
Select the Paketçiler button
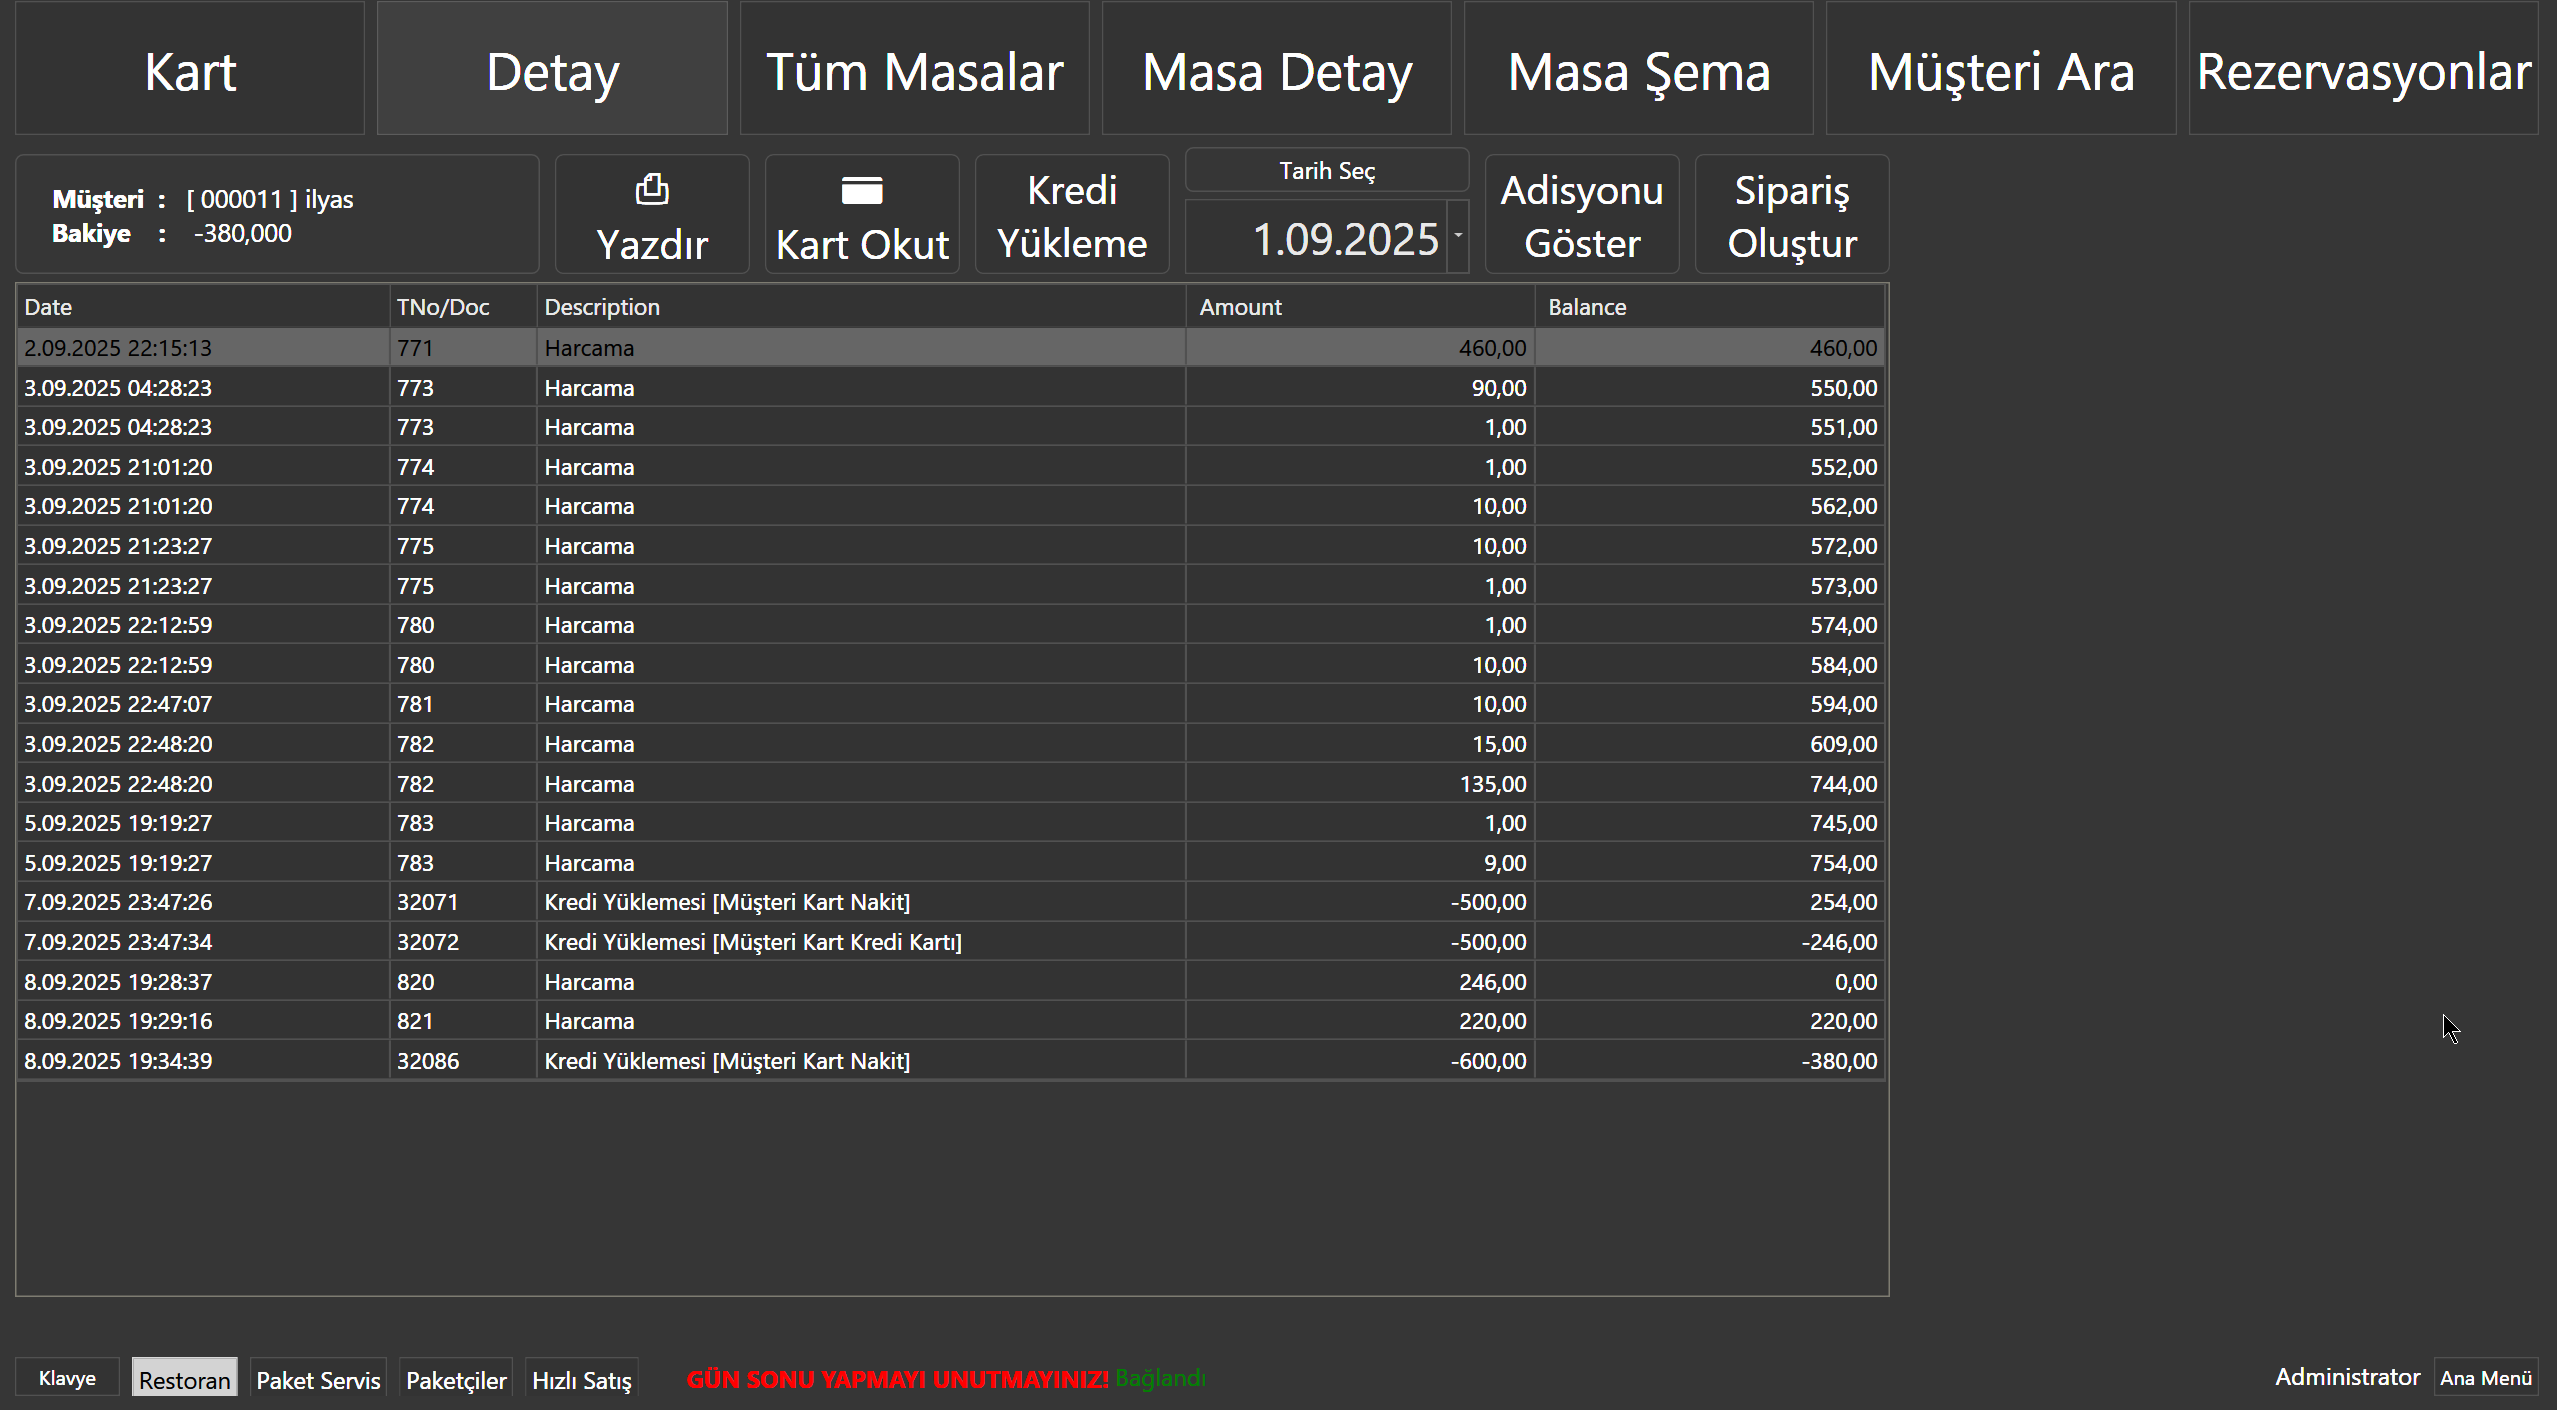click(456, 1379)
